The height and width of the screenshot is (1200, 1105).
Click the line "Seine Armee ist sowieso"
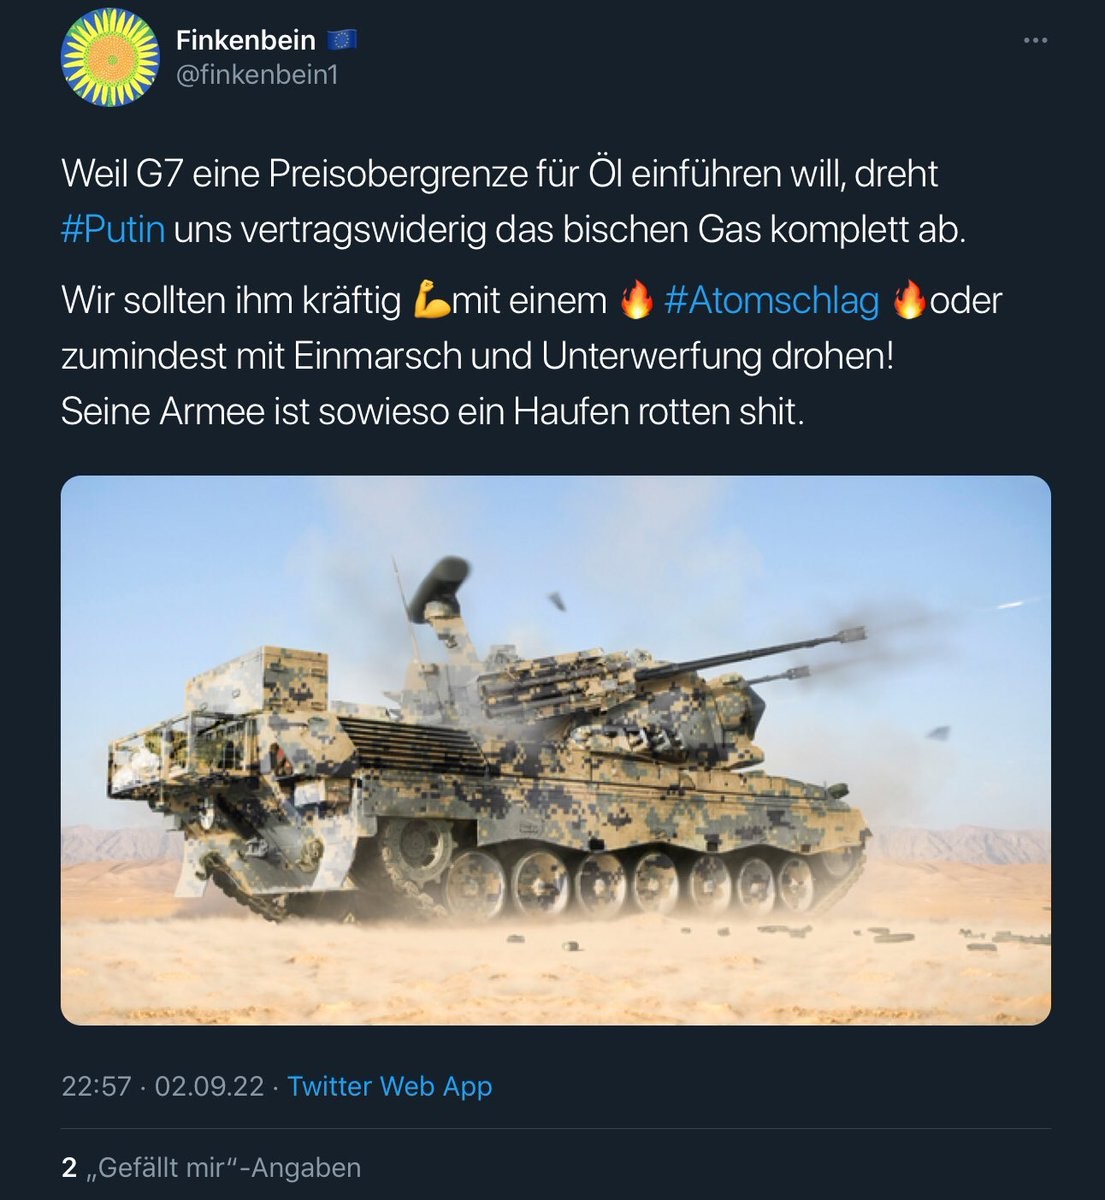tap(432, 412)
